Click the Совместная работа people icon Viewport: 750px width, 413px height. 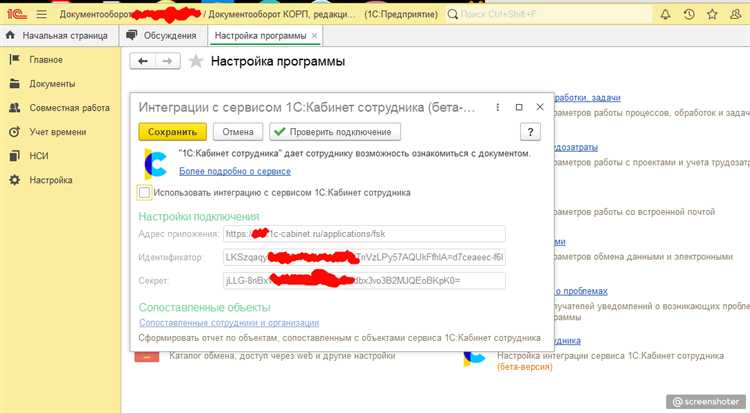click(15, 108)
